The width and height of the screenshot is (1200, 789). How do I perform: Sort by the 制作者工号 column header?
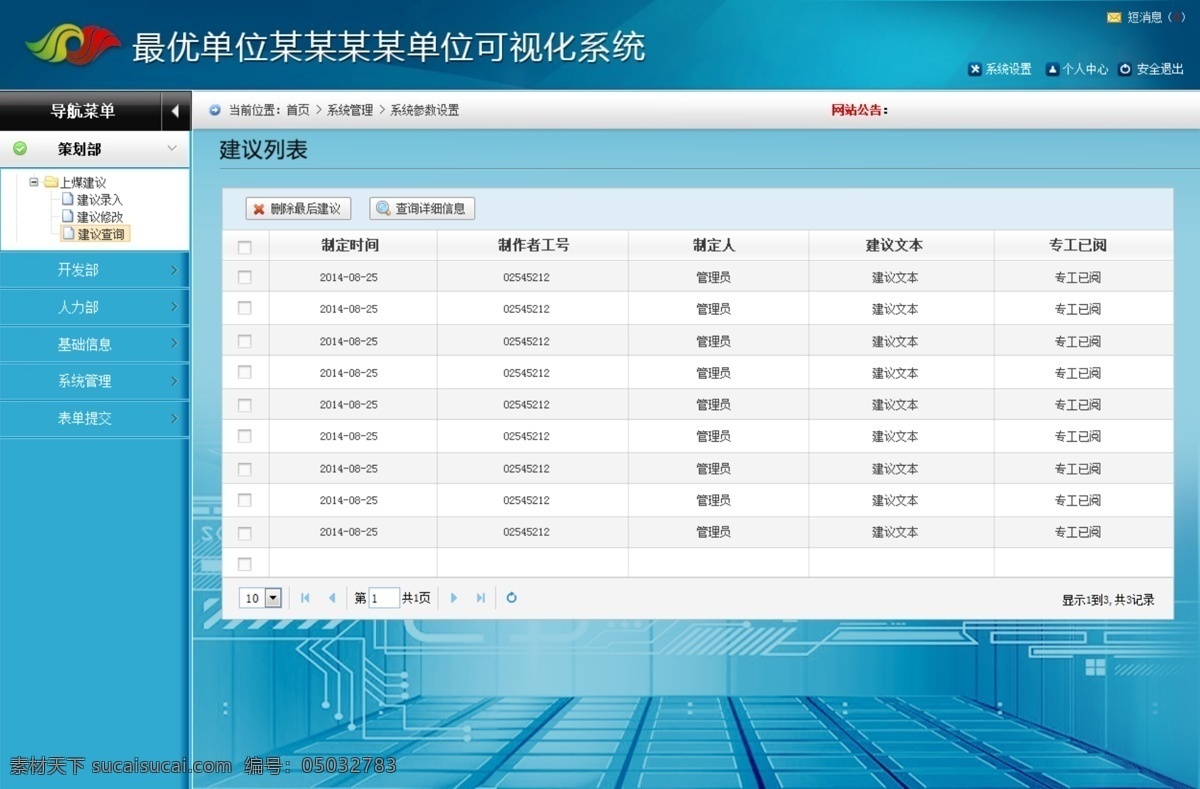pos(533,245)
